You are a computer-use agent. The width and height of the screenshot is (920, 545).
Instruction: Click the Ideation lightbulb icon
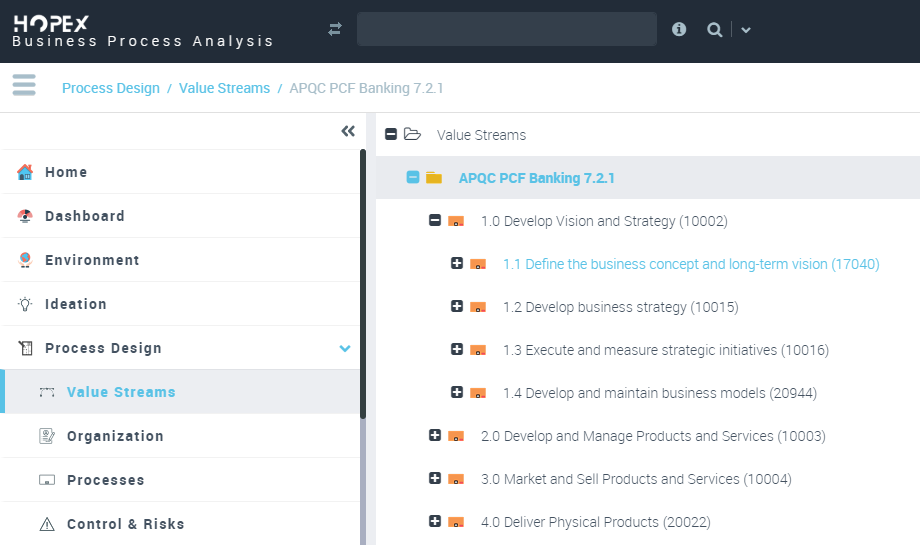tap(25, 304)
